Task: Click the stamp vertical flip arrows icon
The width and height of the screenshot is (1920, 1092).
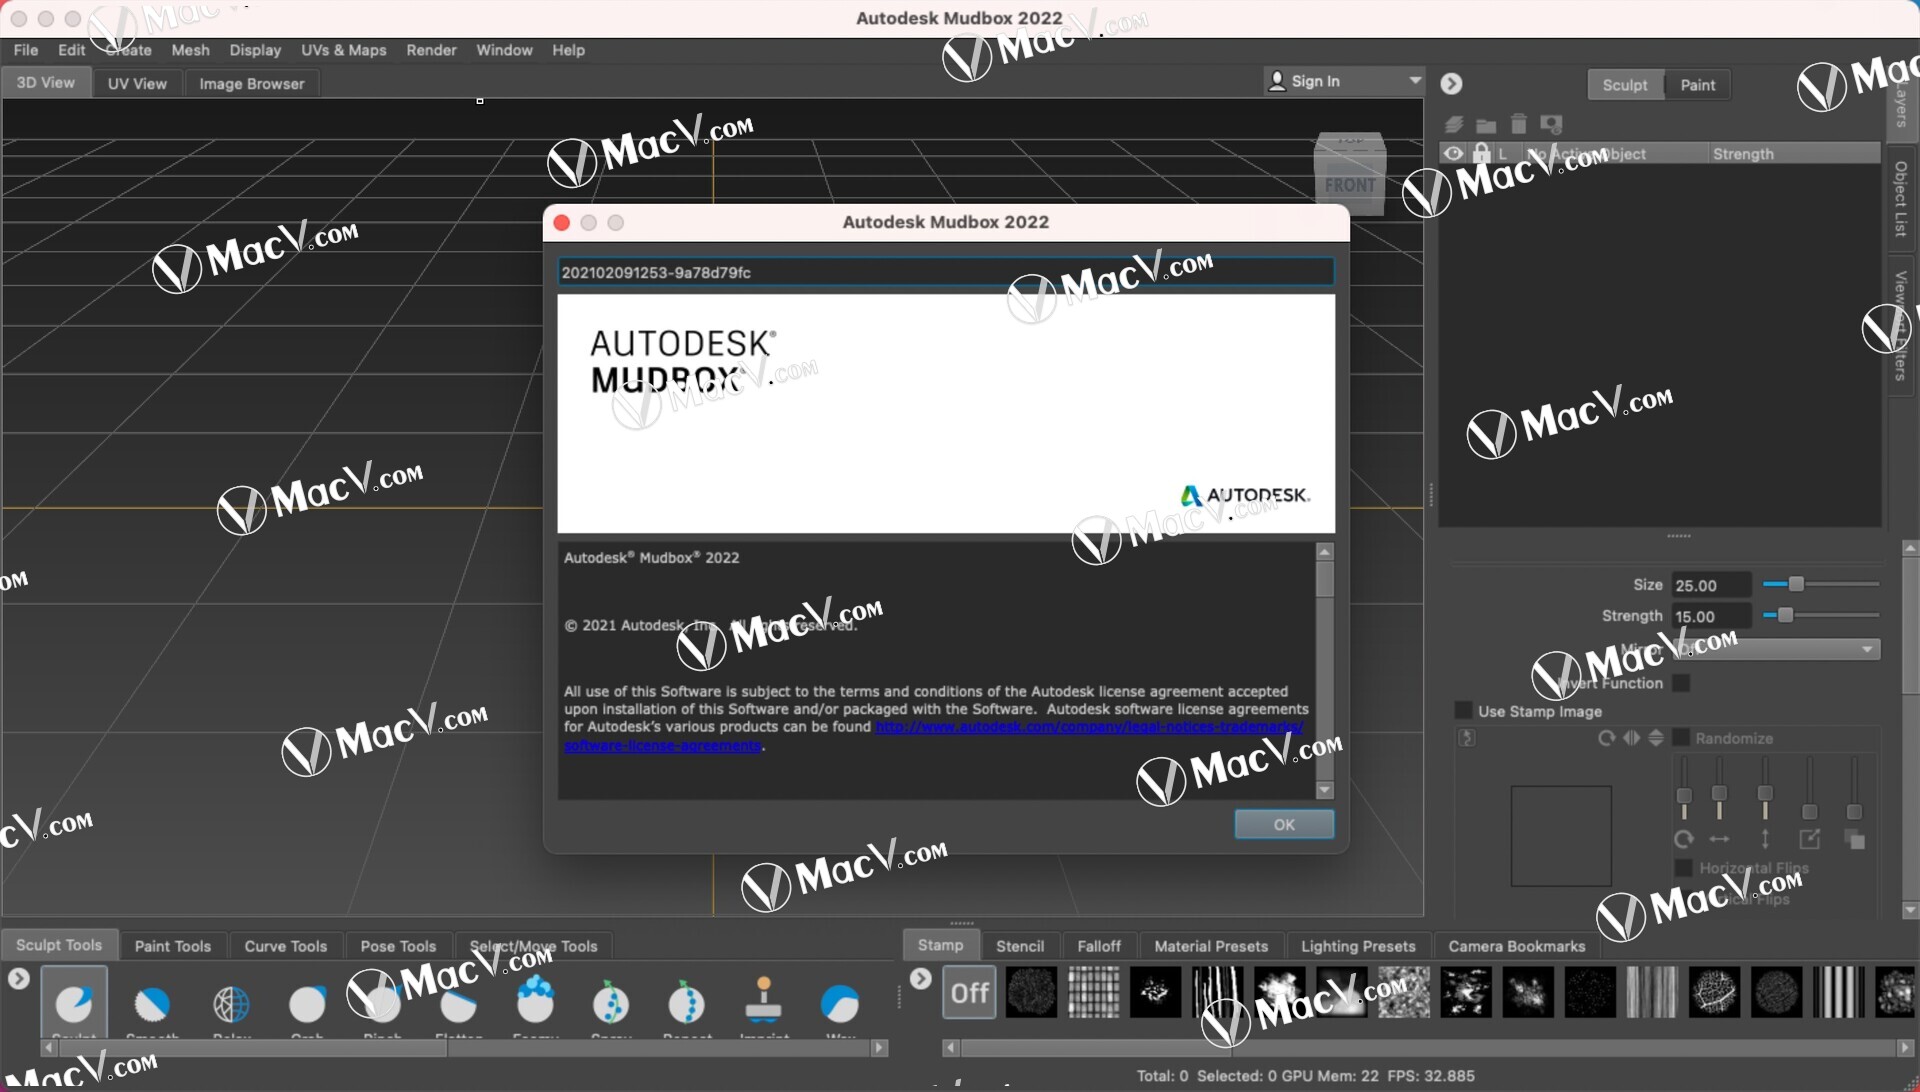Action: coord(1656,738)
